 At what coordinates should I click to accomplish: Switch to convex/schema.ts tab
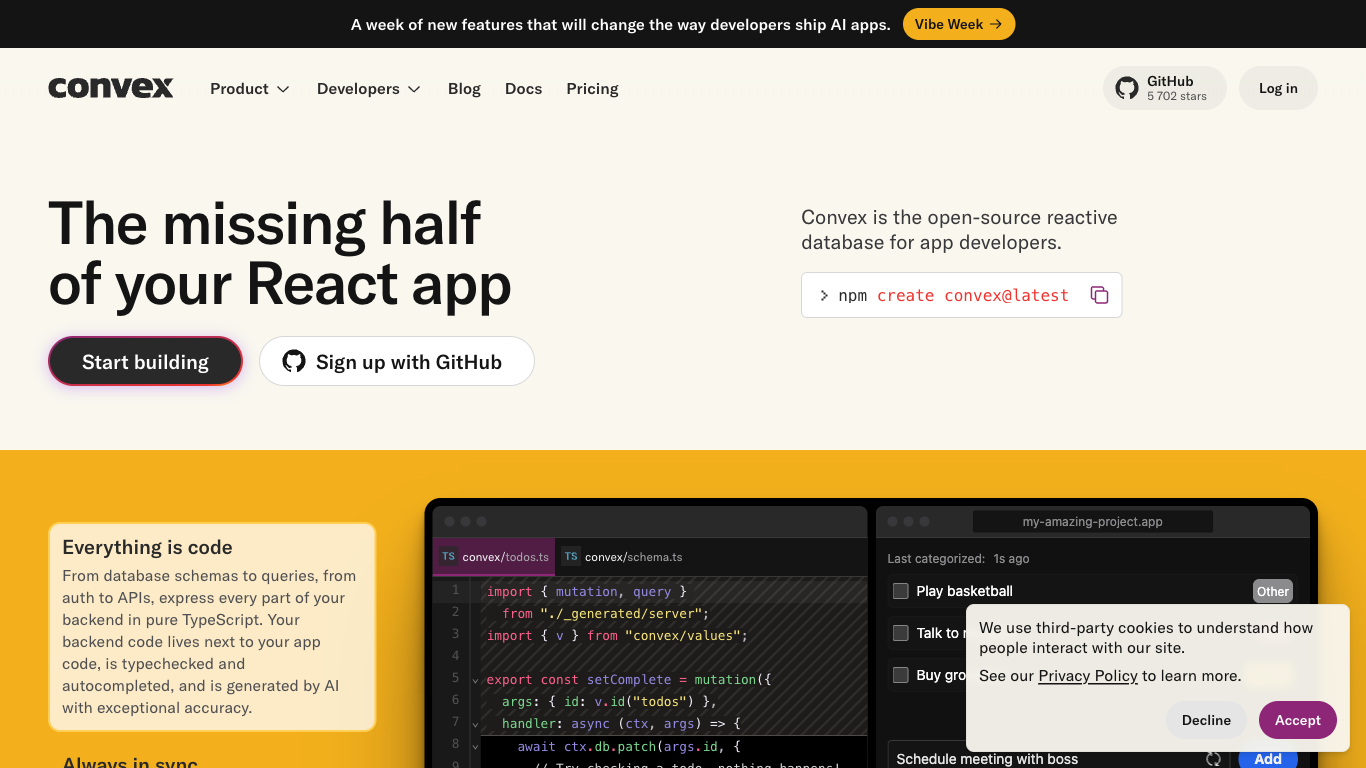[x=633, y=557]
